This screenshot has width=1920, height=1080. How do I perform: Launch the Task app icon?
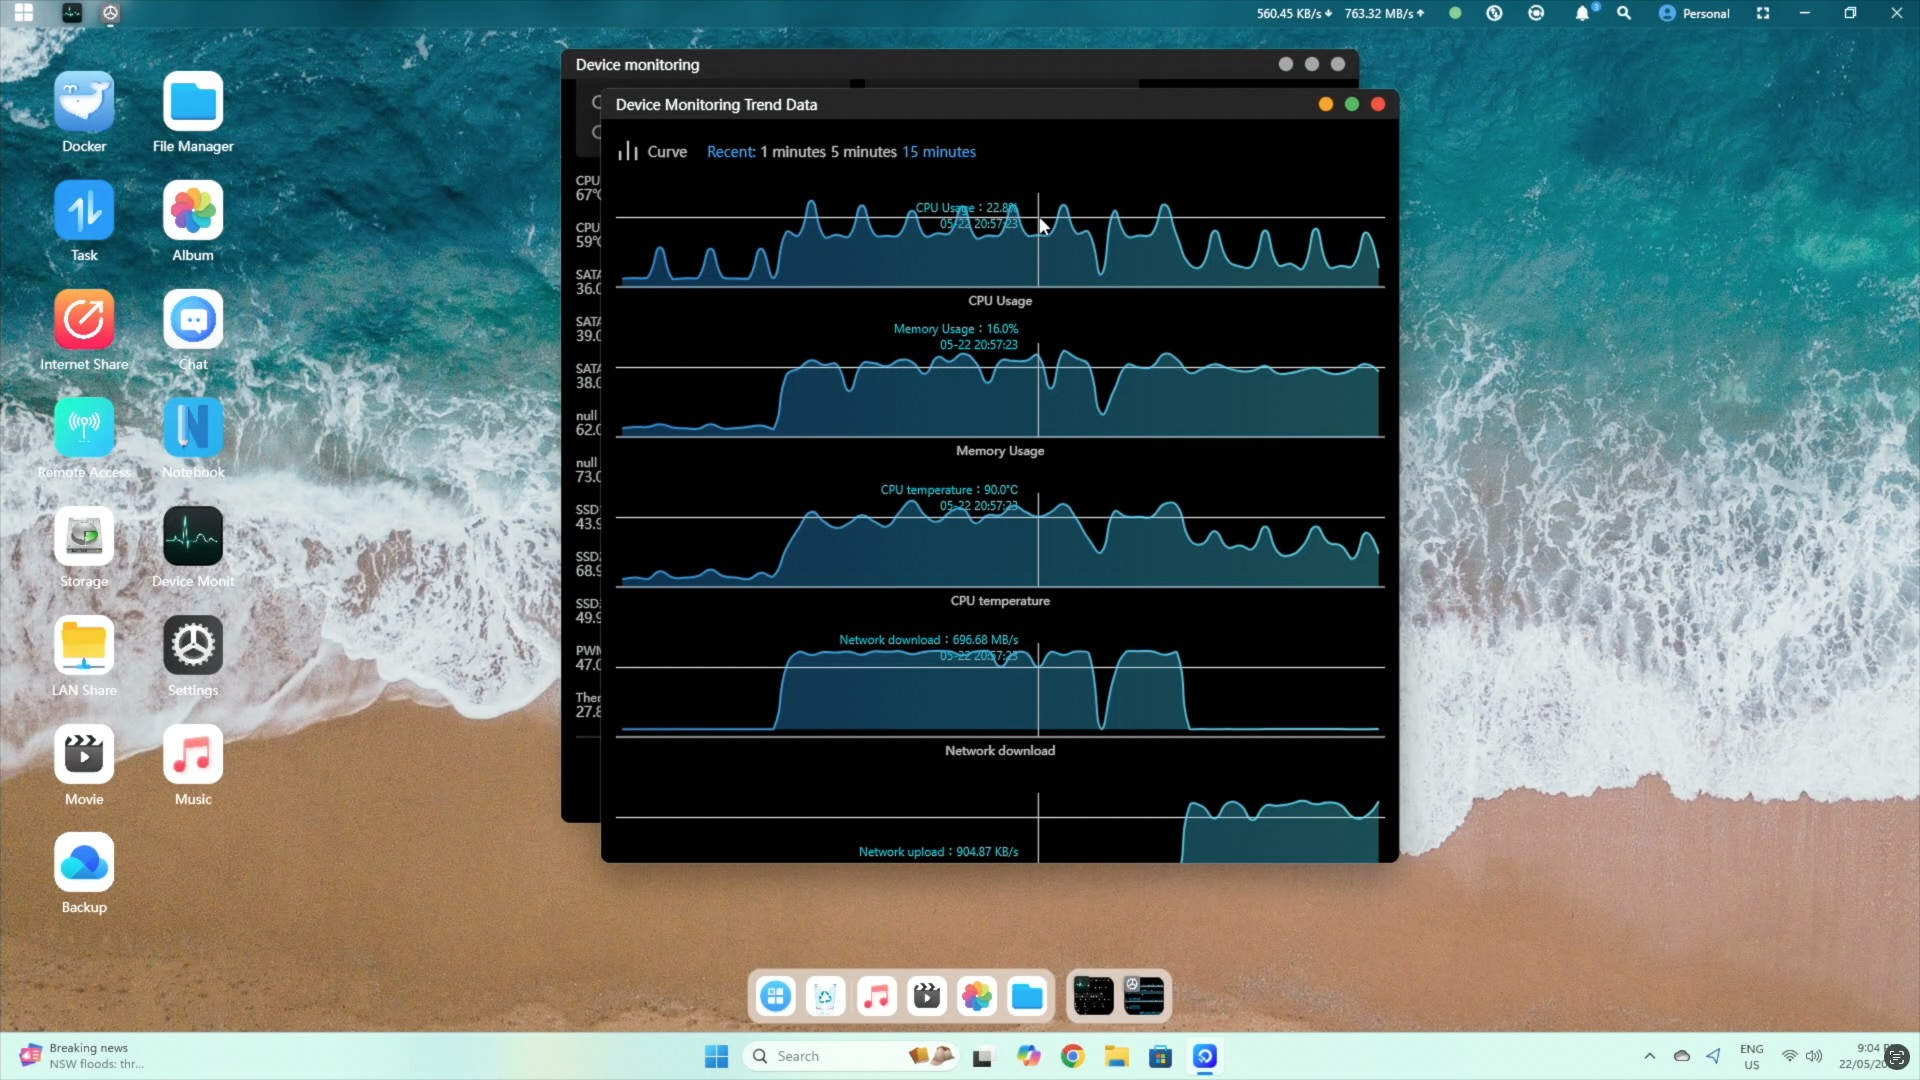(84, 211)
